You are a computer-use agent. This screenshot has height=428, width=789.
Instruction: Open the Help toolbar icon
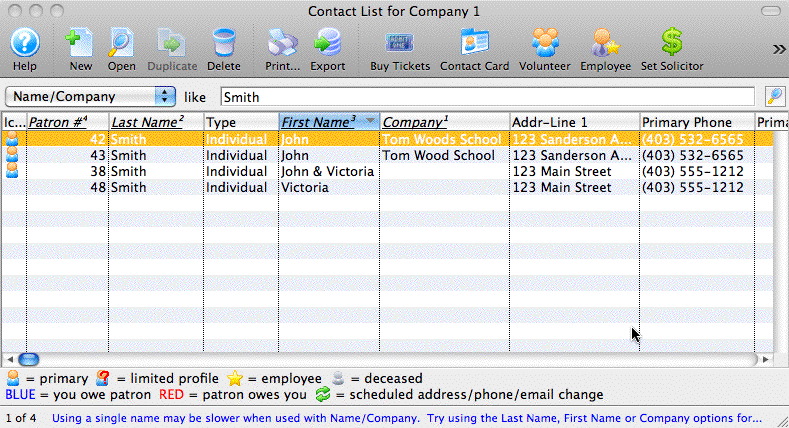click(25, 43)
